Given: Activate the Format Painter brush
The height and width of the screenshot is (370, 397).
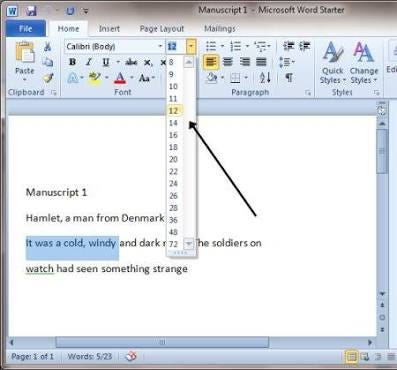Looking at the screenshot, I should coord(48,78).
